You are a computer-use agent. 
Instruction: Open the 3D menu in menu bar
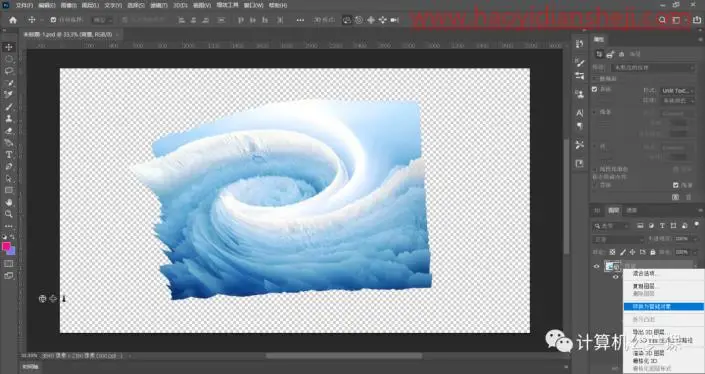[x=180, y=5]
